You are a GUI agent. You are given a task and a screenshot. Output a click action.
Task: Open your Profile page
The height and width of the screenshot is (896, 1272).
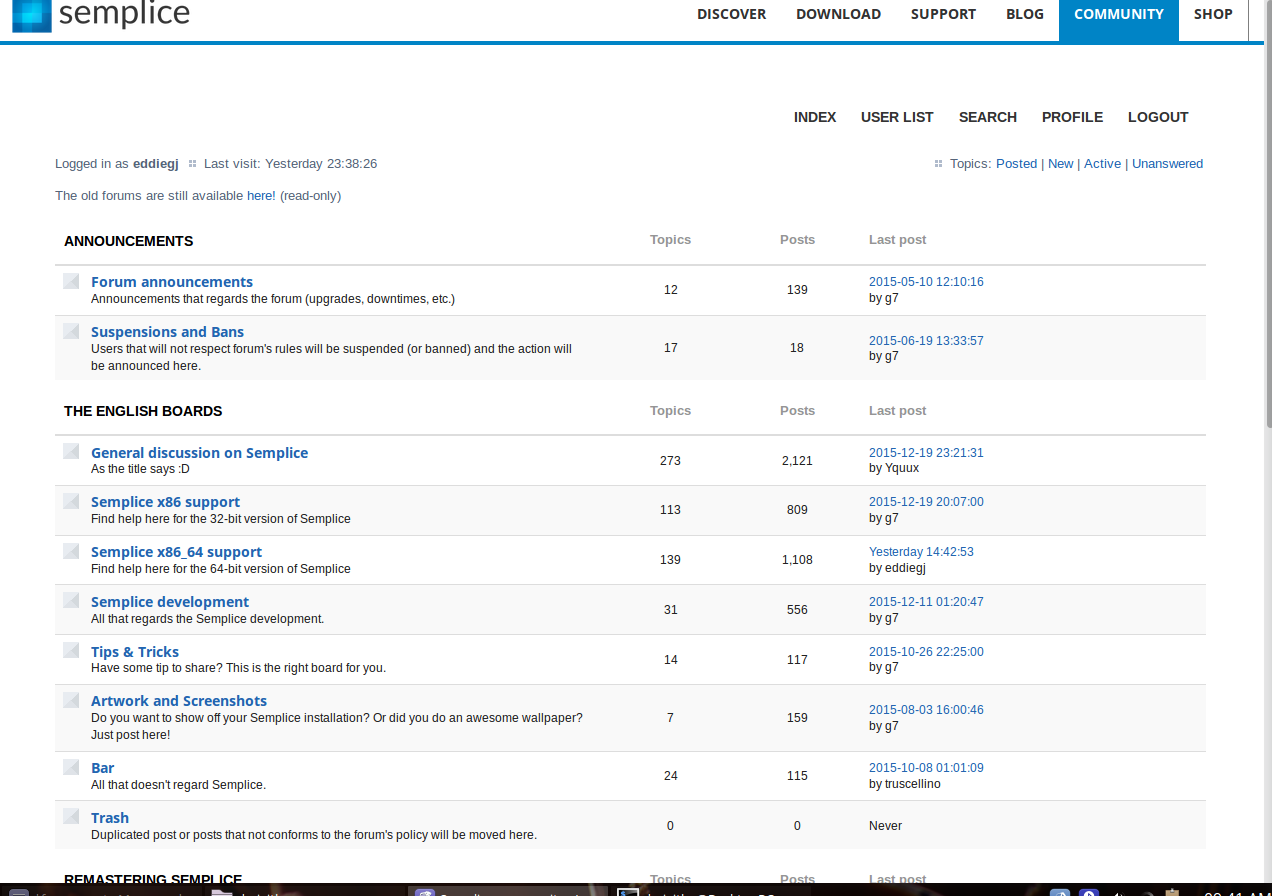1072,117
